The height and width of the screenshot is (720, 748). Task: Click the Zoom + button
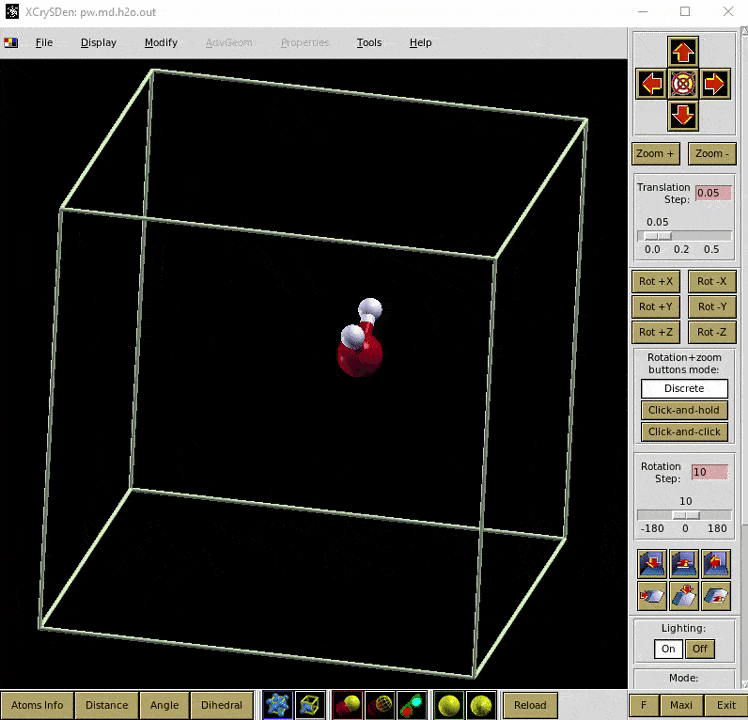(x=655, y=154)
